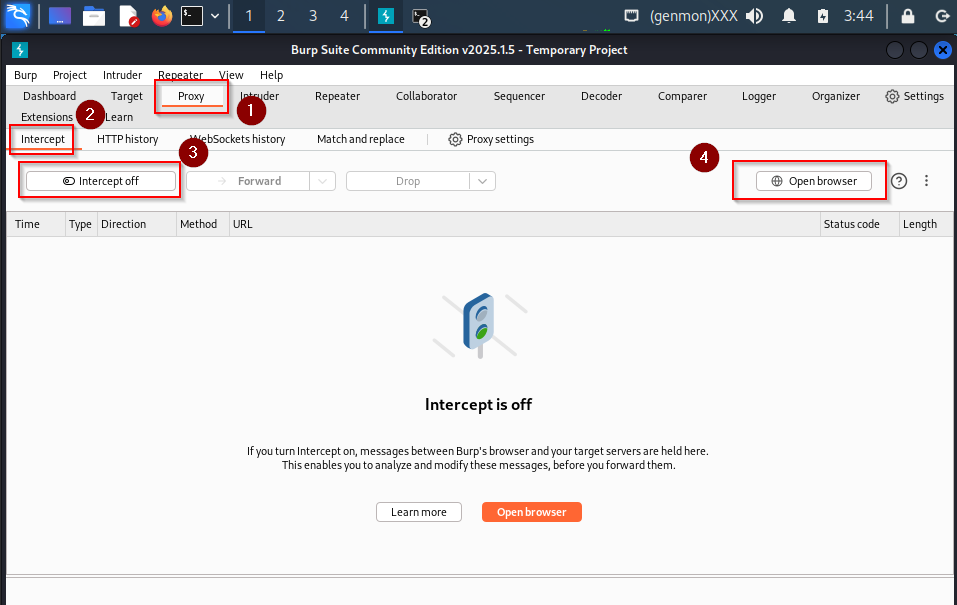The image size is (957, 605).
Task: Open the Intruder menu in the menu bar
Action: 122,75
